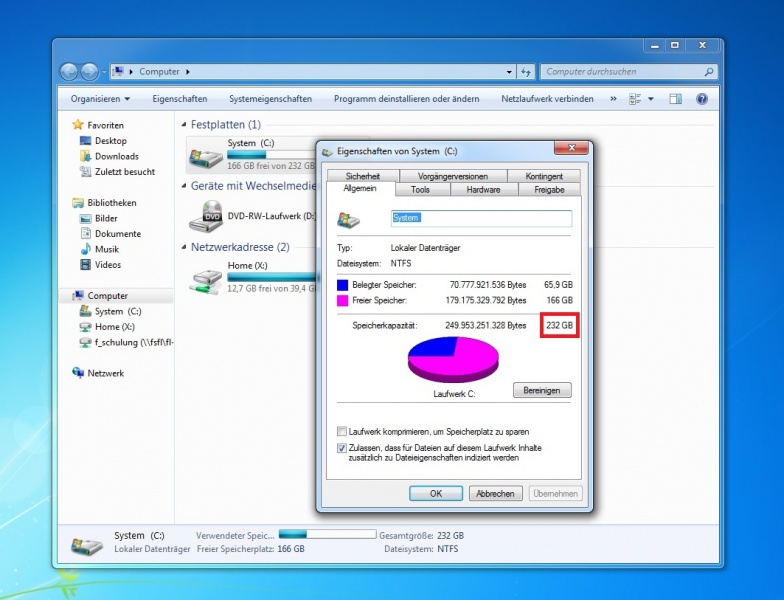Click the refresh icon beside address bar
This screenshot has width=784, height=600.
526,72
